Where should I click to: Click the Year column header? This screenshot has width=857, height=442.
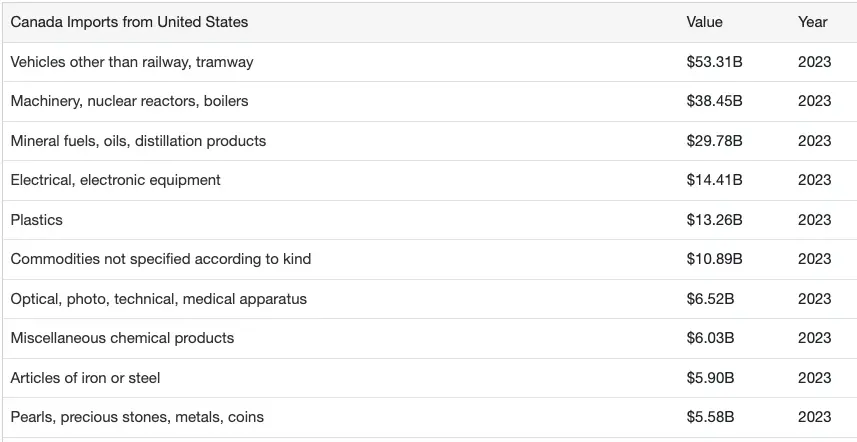pos(812,22)
